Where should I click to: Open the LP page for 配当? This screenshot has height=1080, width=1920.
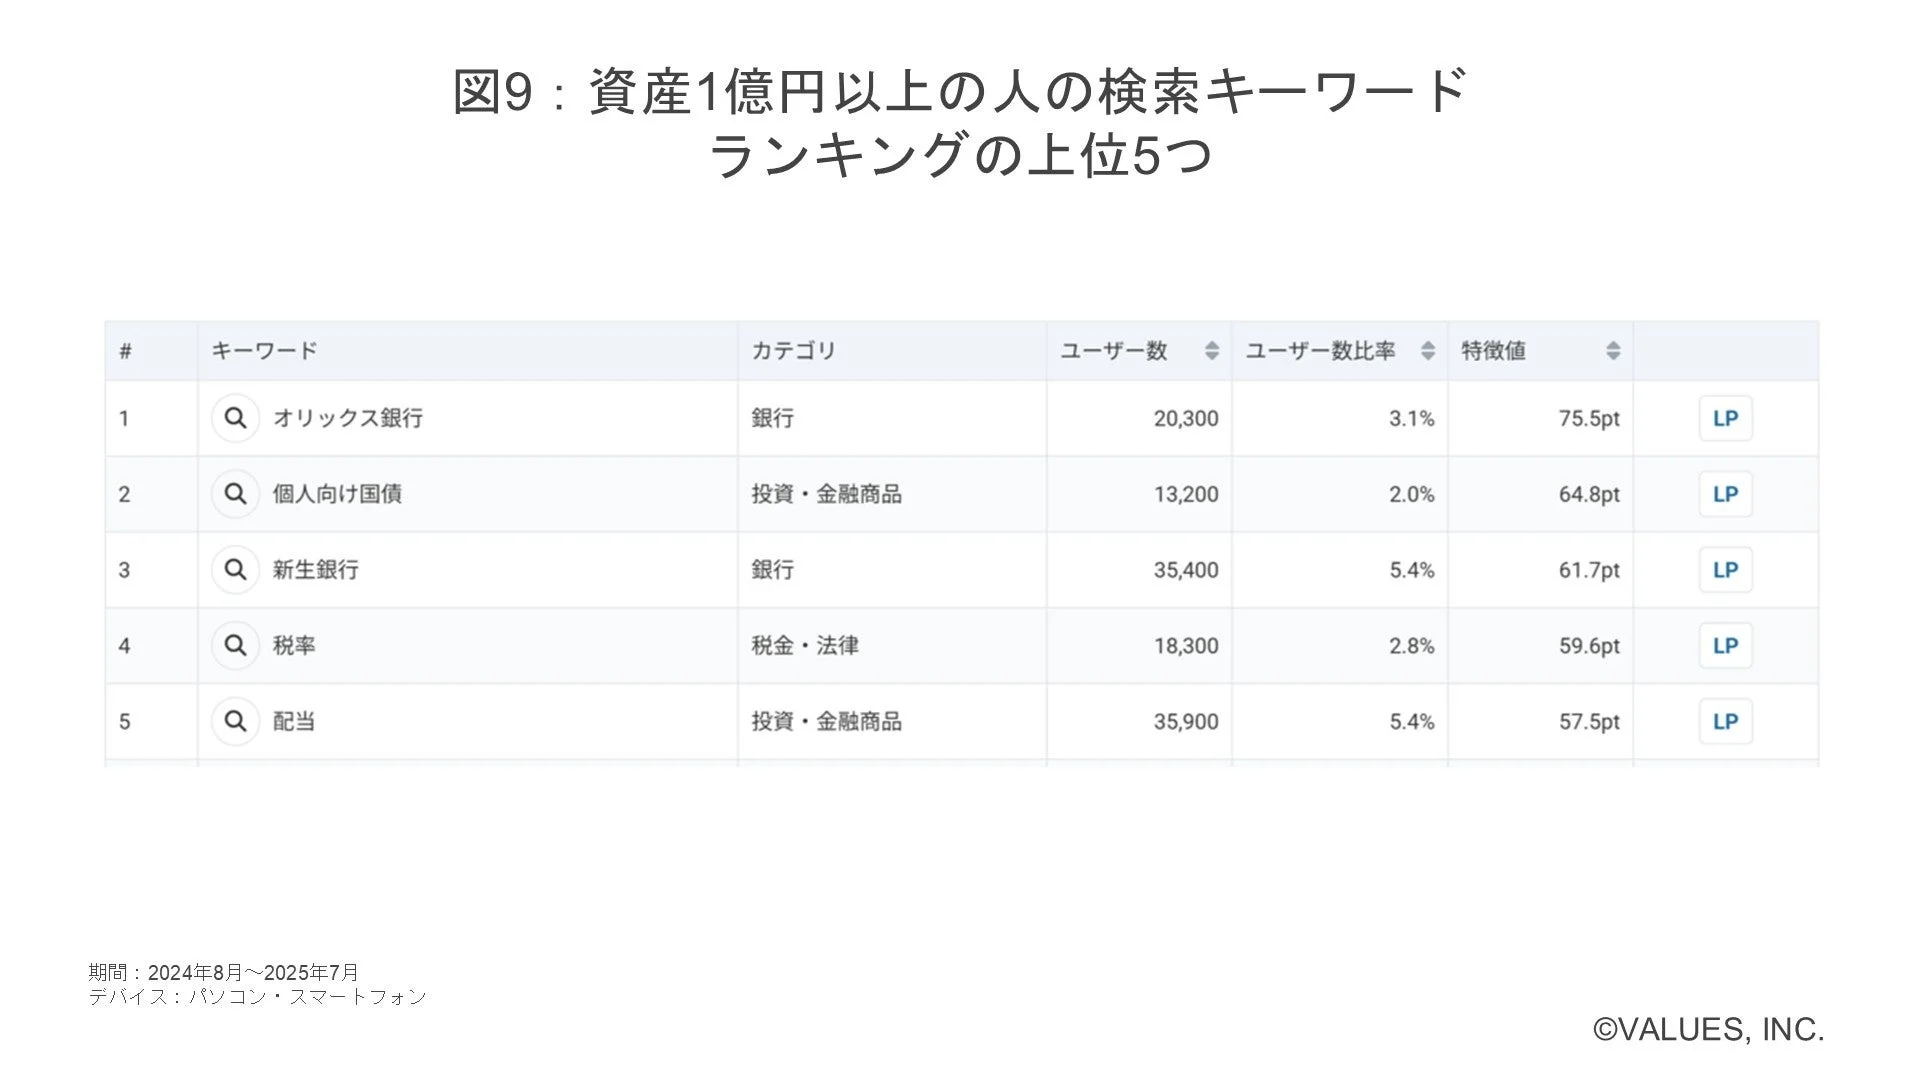point(1724,721)
